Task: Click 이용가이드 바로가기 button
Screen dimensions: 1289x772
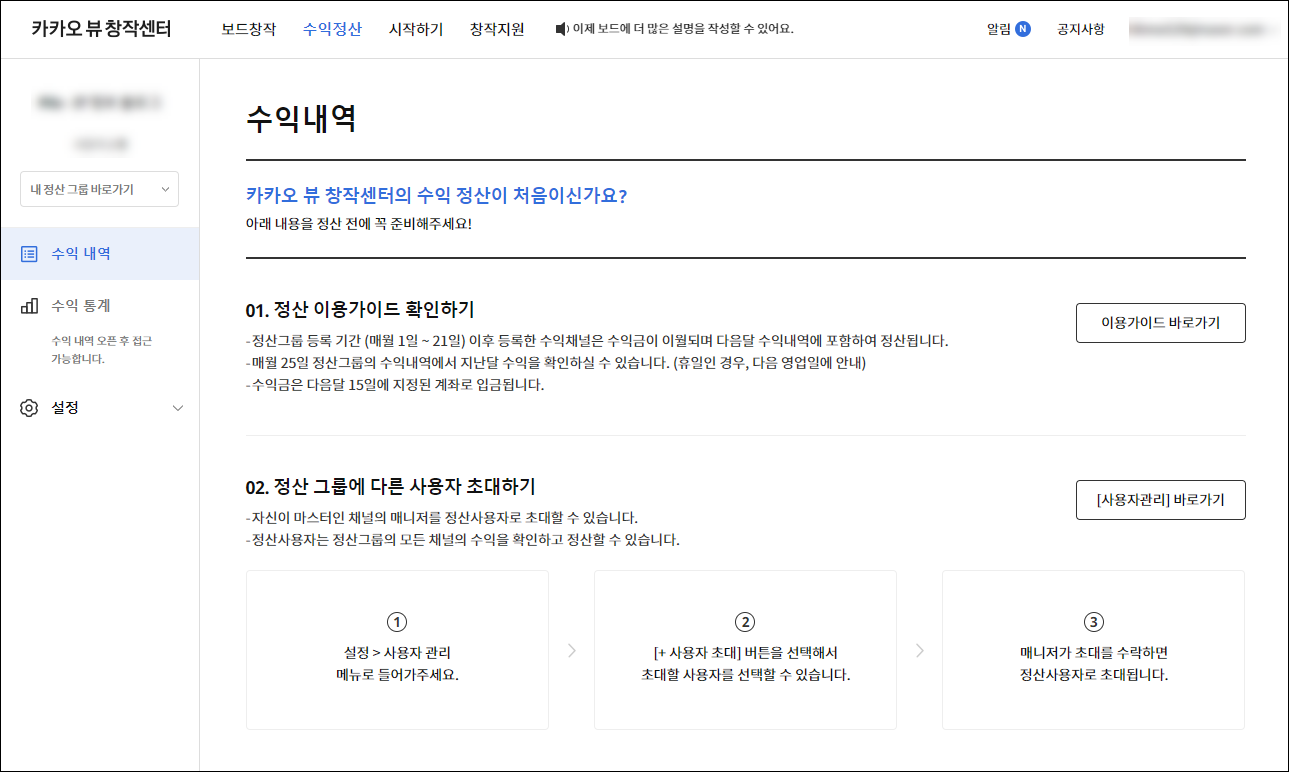Action: [x=1160, y=323]
